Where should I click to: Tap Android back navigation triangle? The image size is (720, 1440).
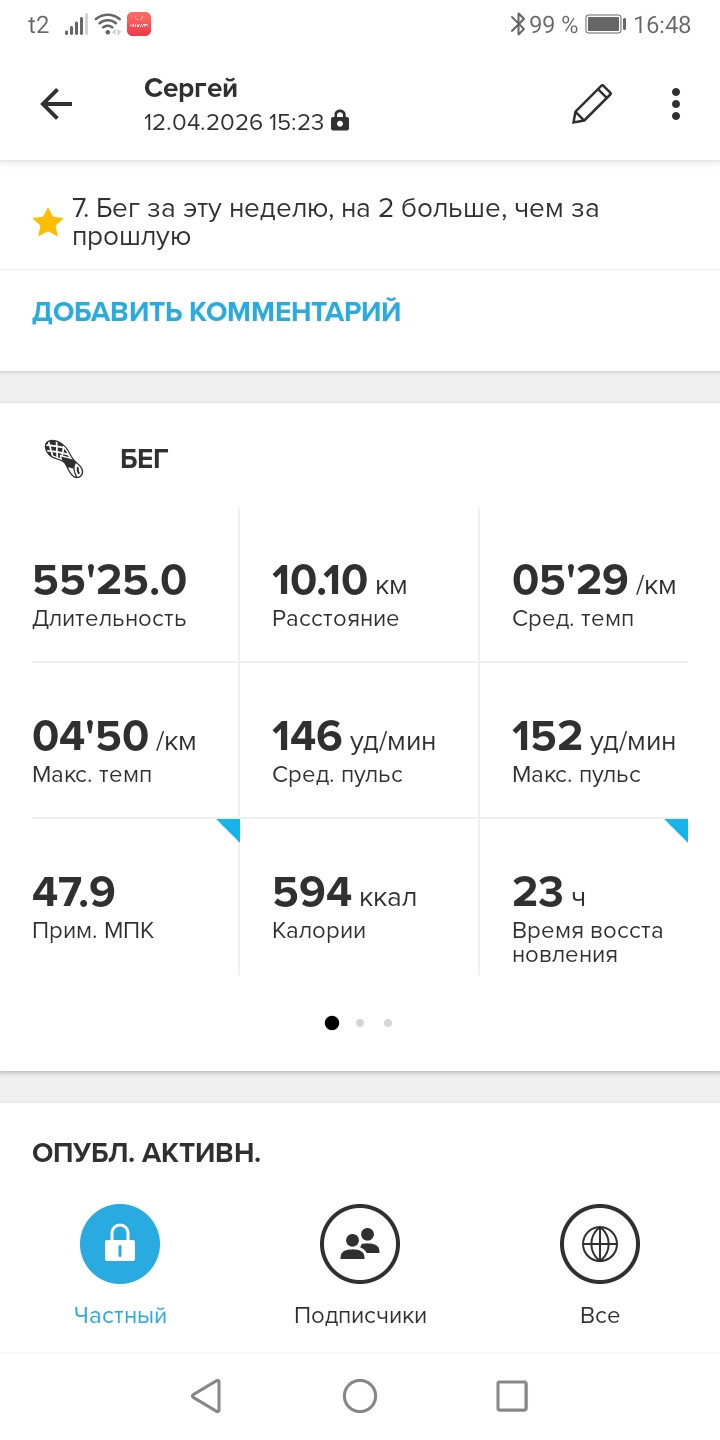[x=206, y=1396]
